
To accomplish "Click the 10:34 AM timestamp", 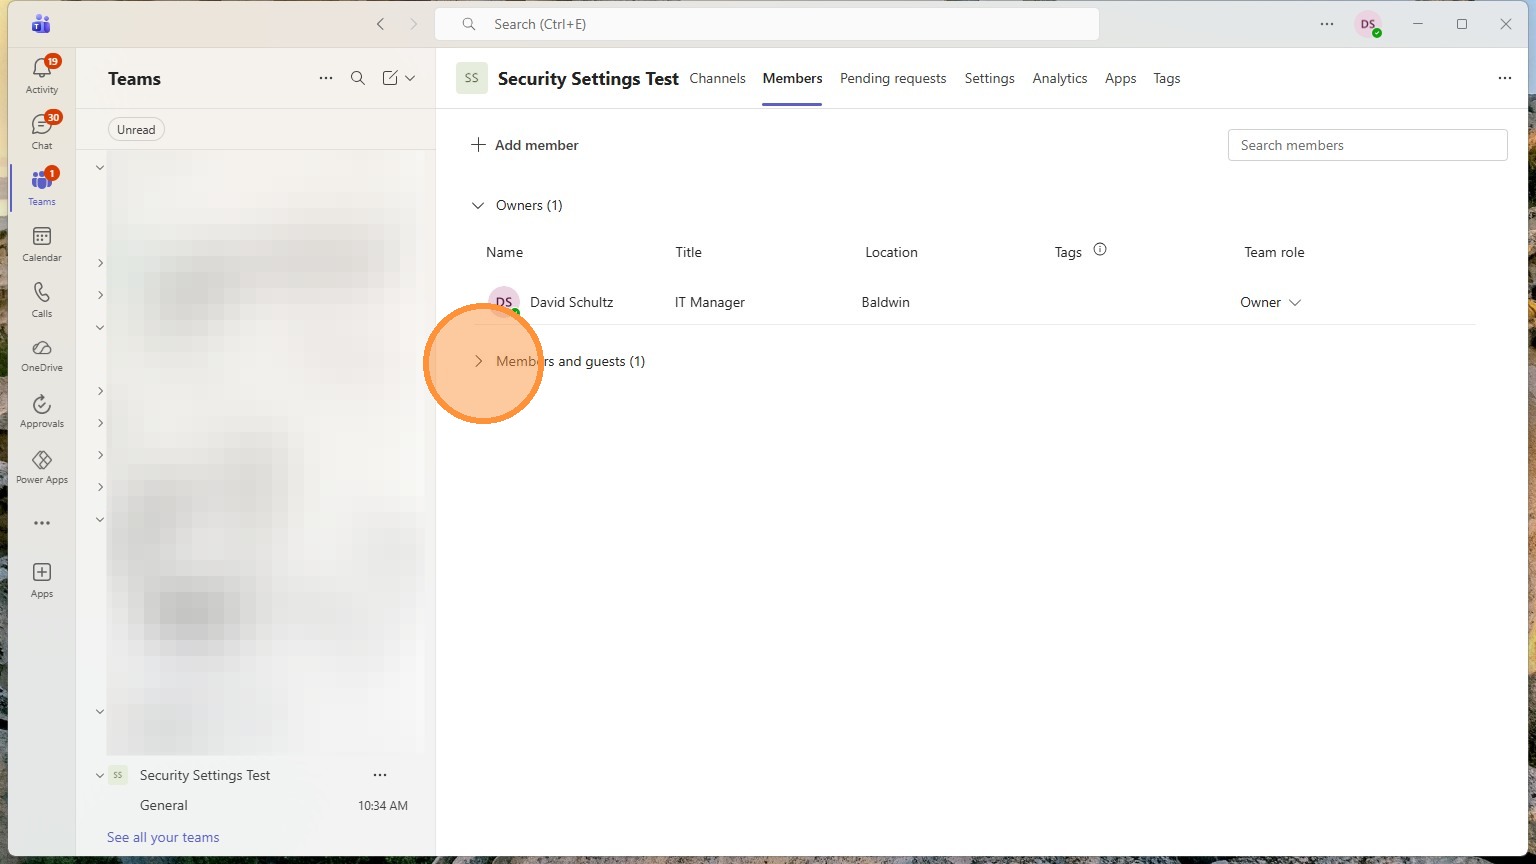I will pos(383,805).
